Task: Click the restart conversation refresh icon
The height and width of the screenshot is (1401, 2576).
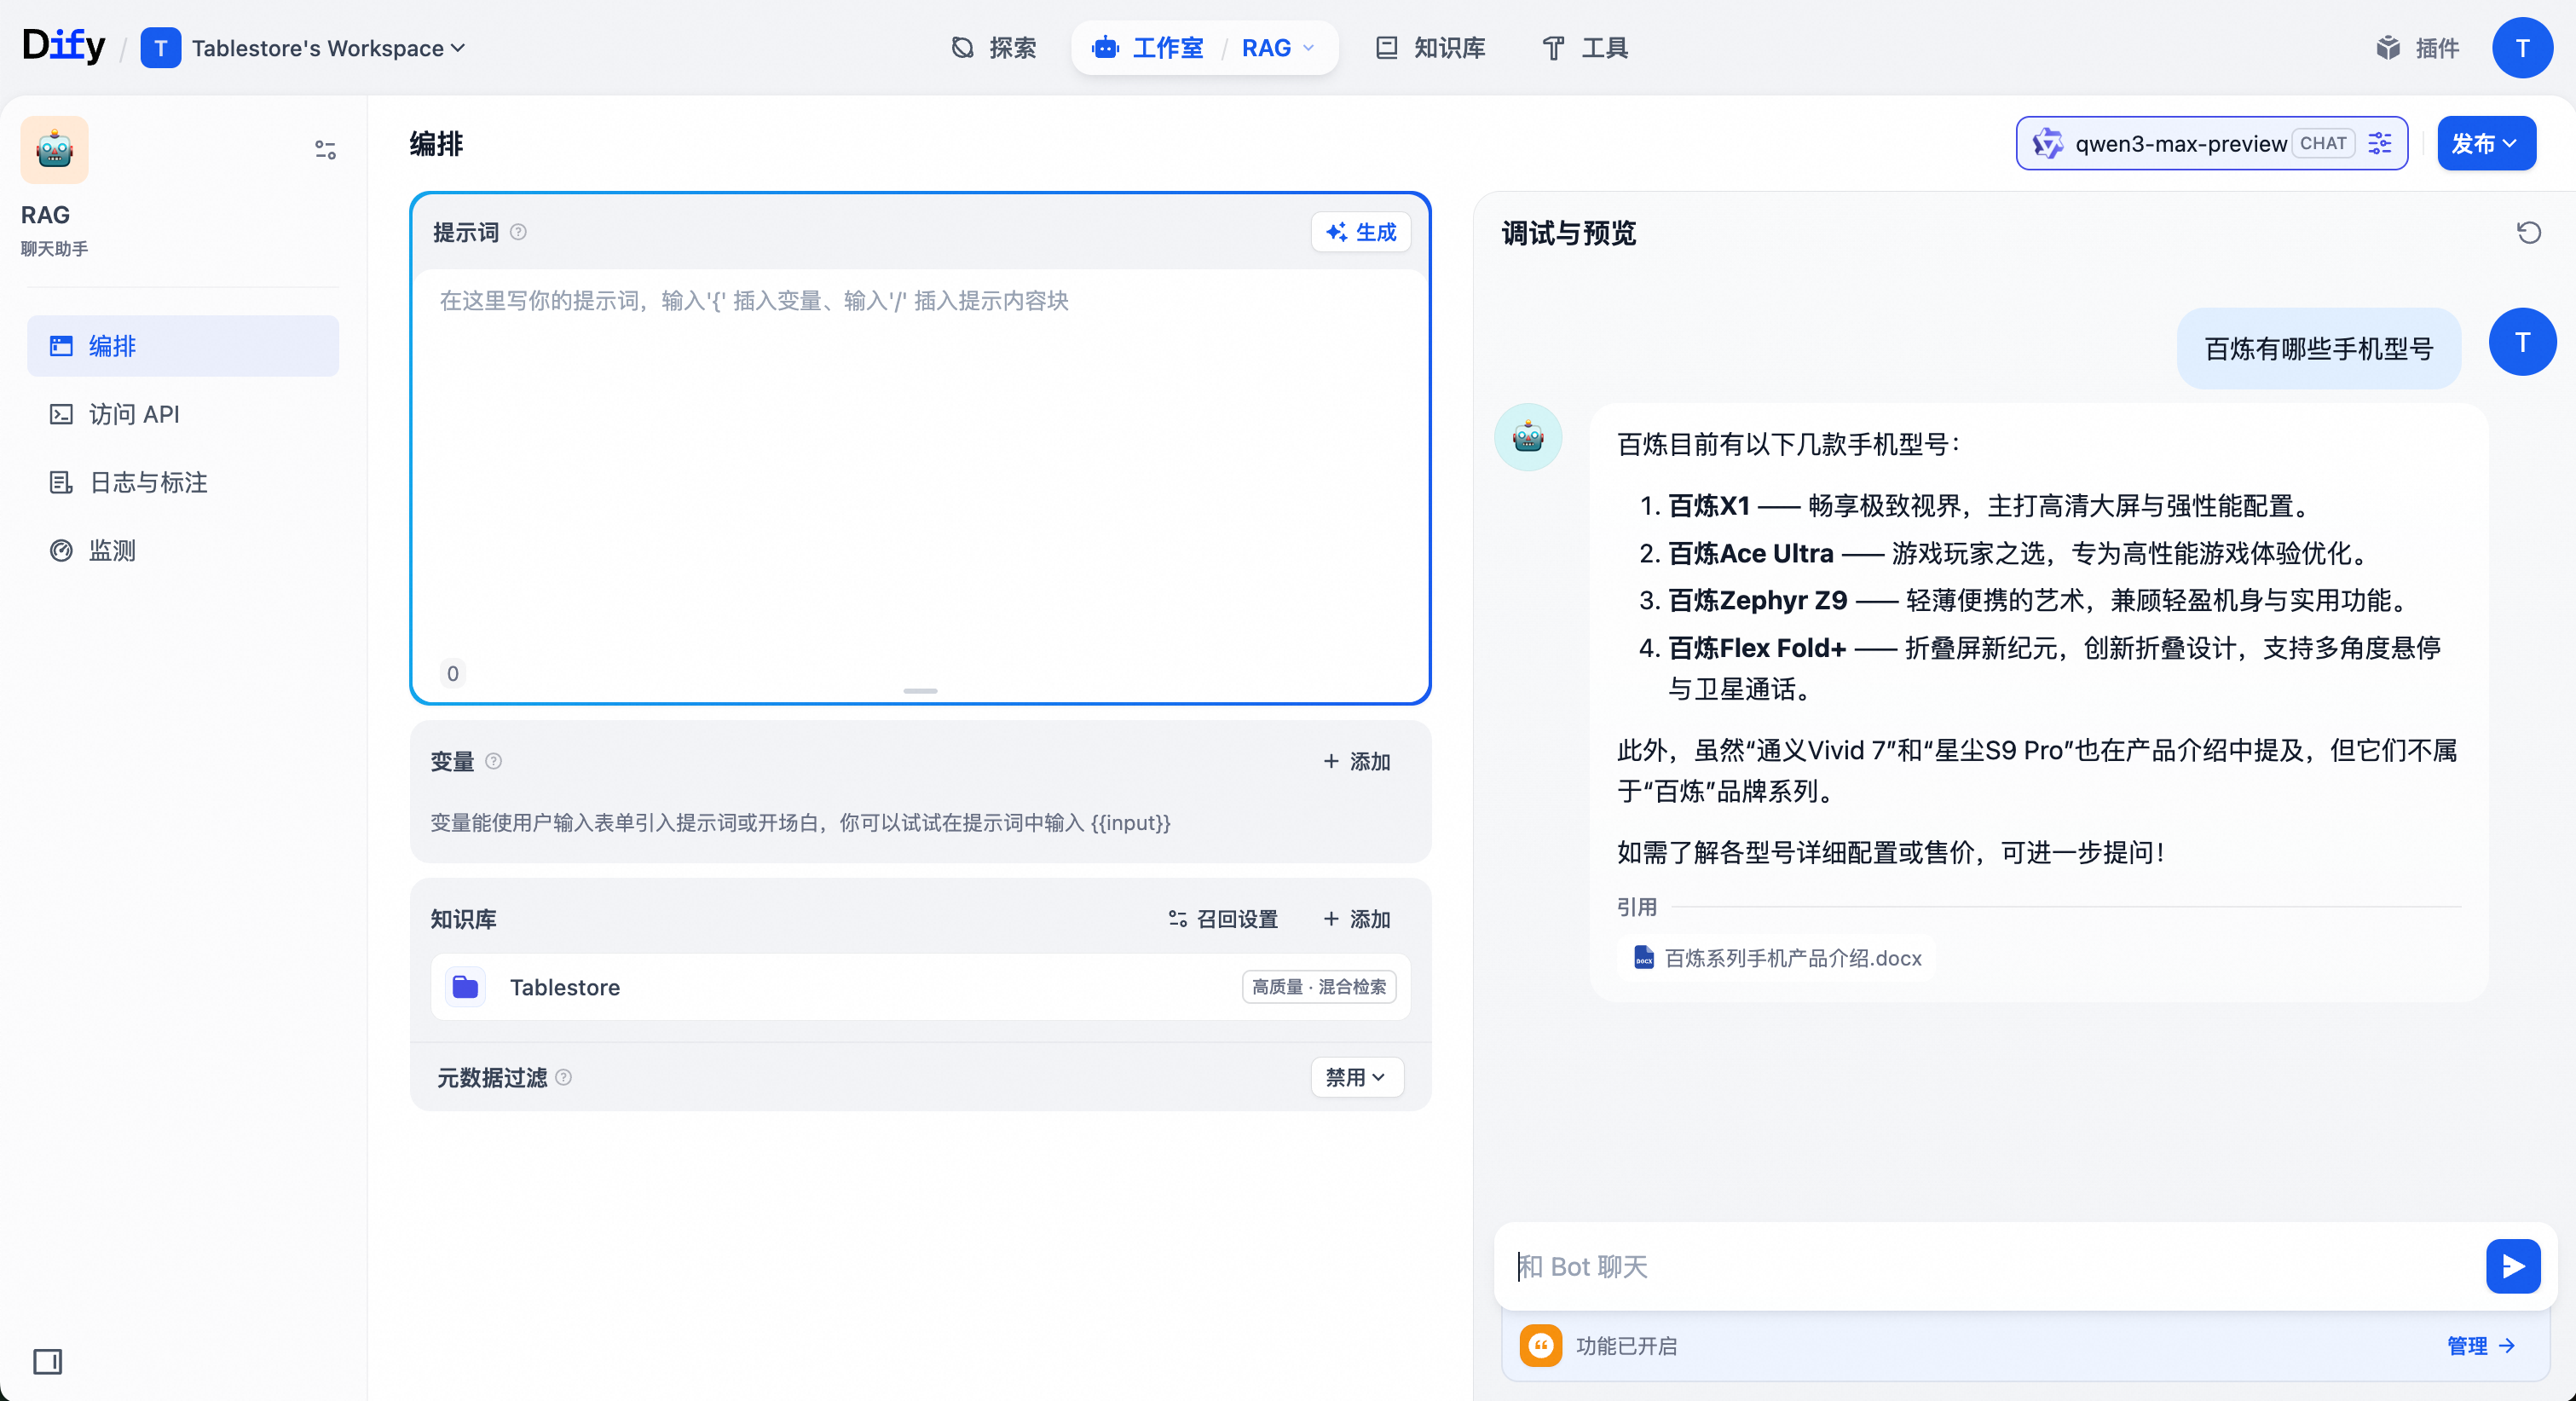Action: [2528, 233]
